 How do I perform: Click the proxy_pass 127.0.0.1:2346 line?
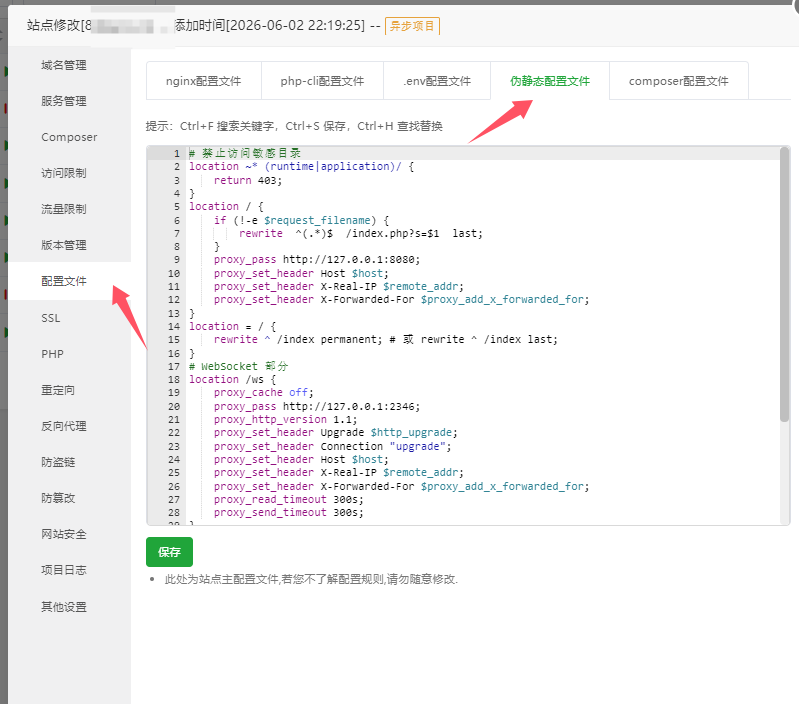(x=317, y=407)
